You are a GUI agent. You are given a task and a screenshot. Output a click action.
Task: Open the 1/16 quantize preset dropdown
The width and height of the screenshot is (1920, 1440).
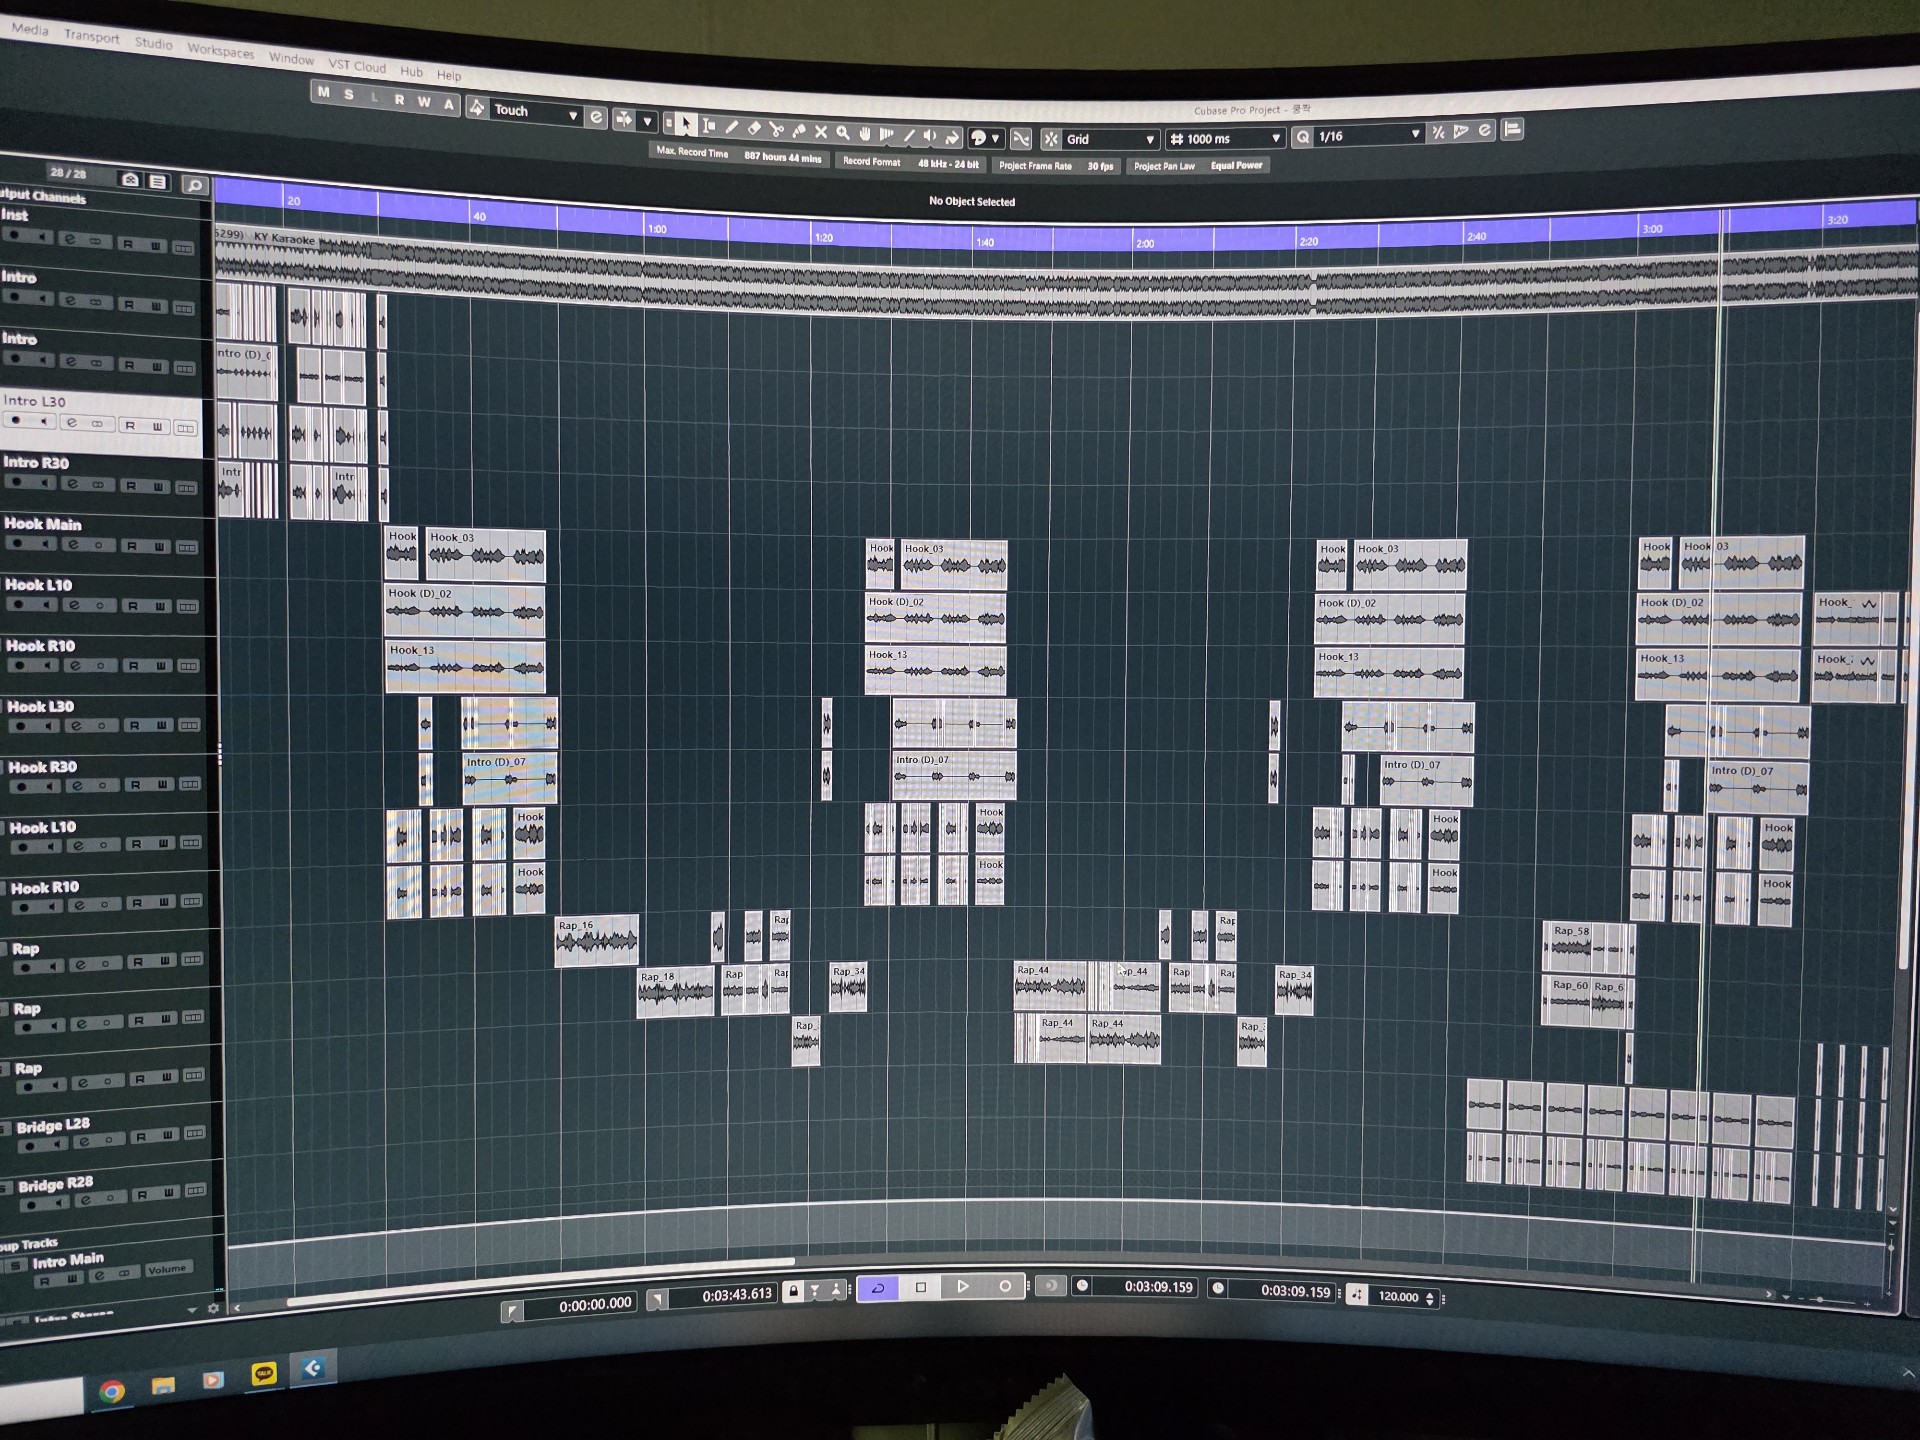1414,134
